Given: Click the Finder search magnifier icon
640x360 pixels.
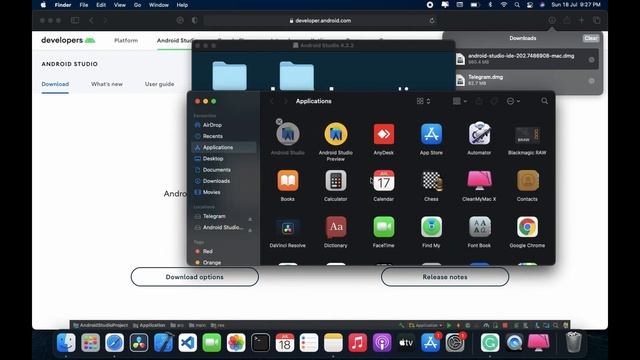Looking at the screenshot, I should pos(544,101).
